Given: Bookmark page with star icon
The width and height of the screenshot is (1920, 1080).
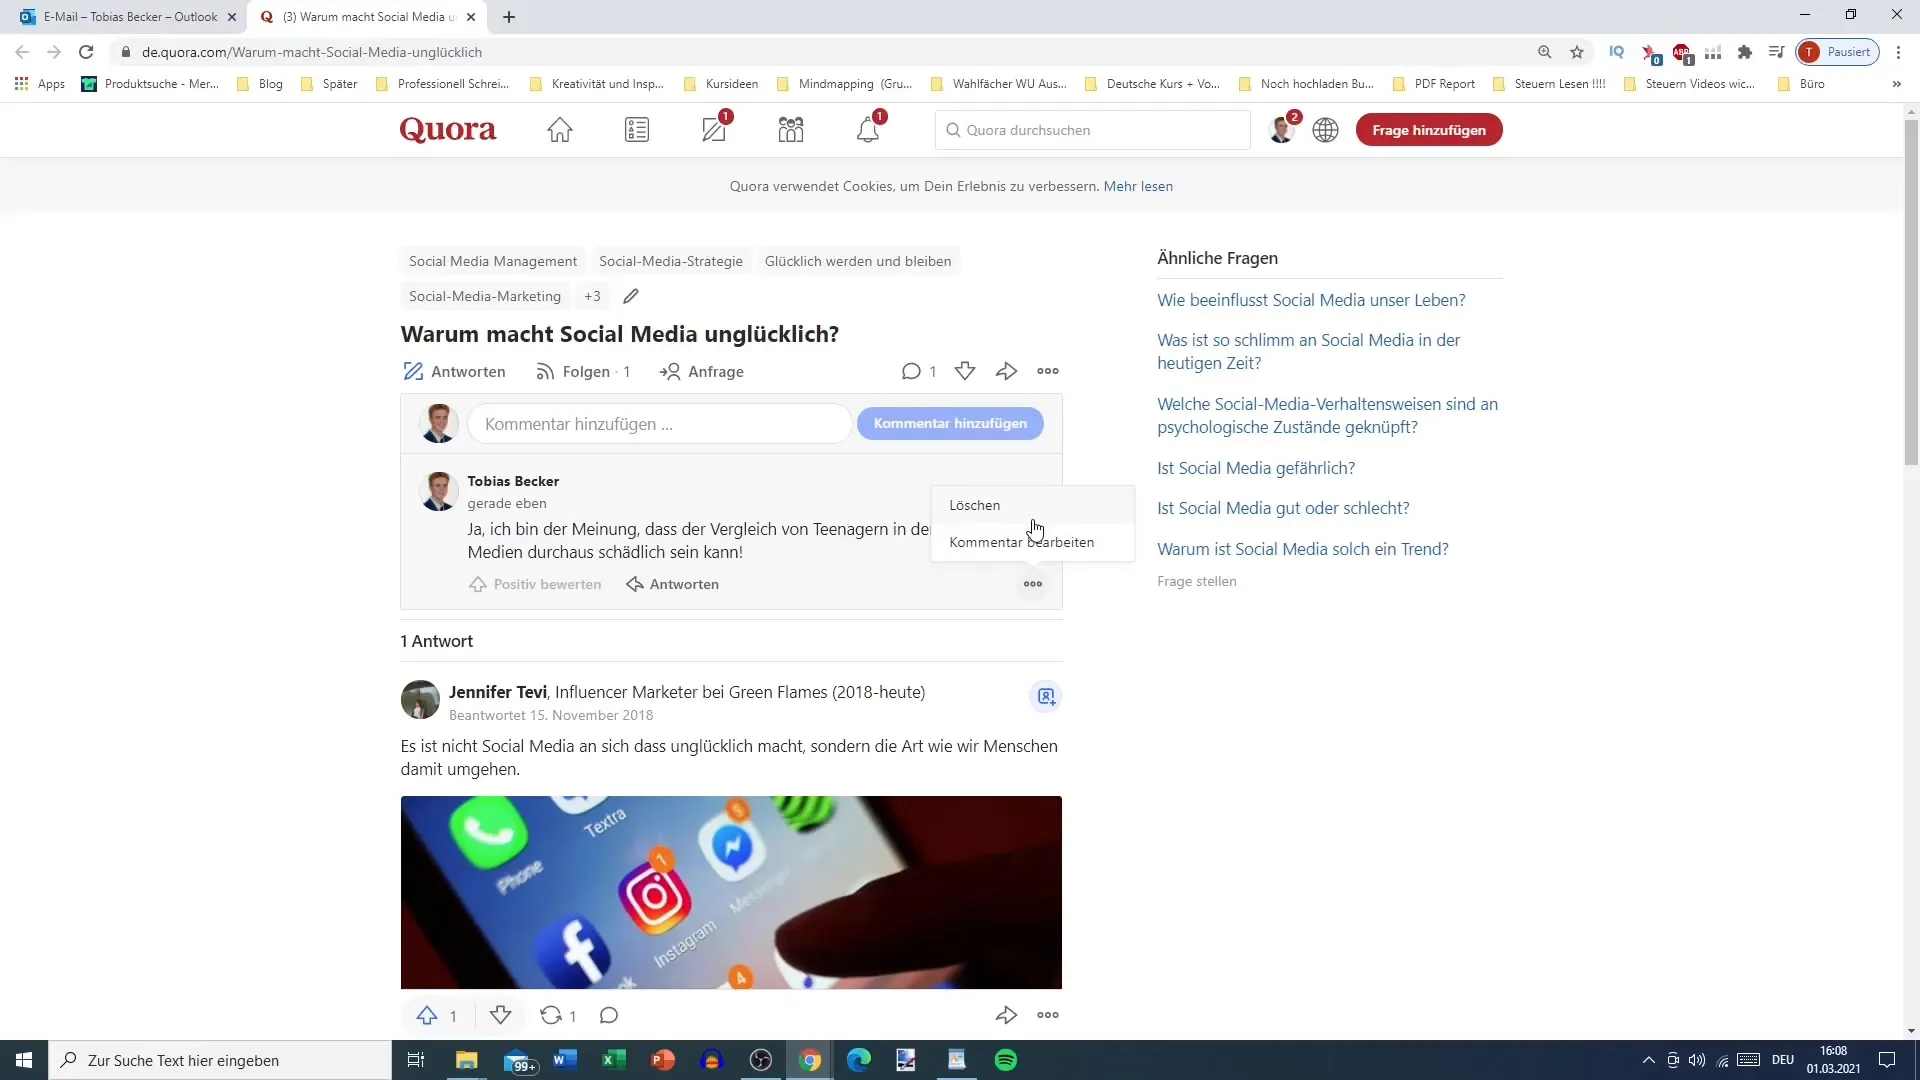Looking at the screenshot, I should click(x=1577, y=52).
